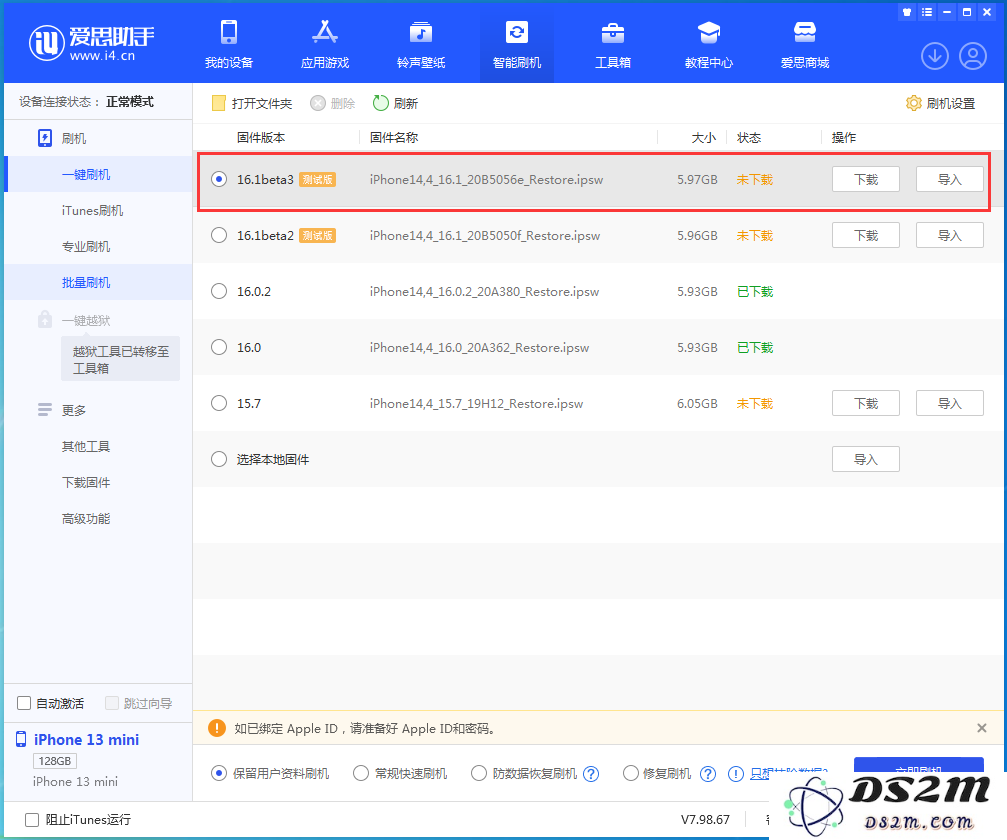The height and width of the screenshot is (840, 1007).
Task: Visit the 爱思商城 store
Action: pos(805,44)
